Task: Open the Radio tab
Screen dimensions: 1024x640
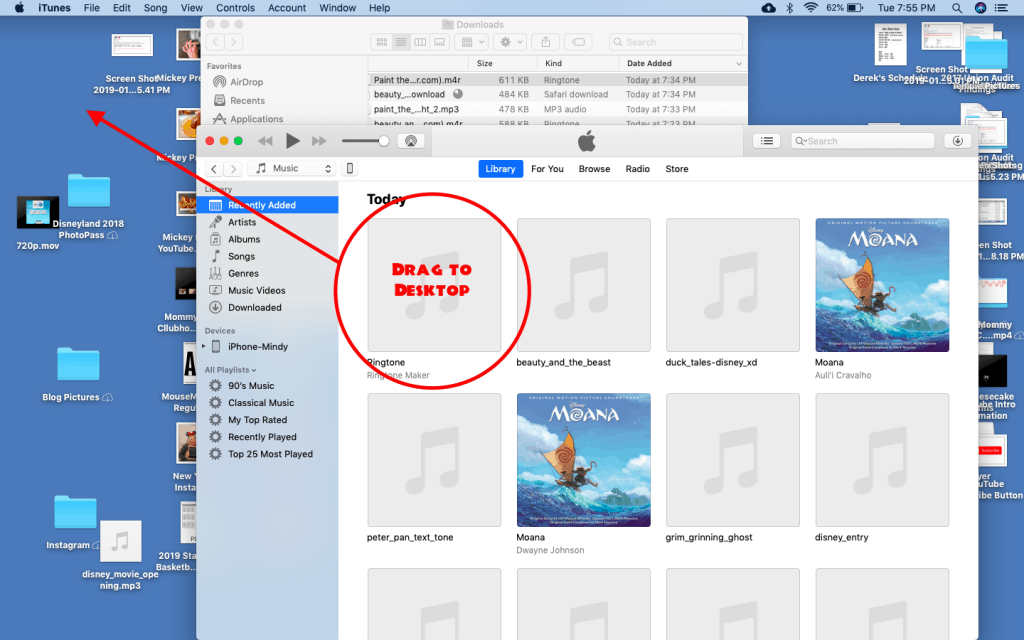Action: click(x=637, y=168)
